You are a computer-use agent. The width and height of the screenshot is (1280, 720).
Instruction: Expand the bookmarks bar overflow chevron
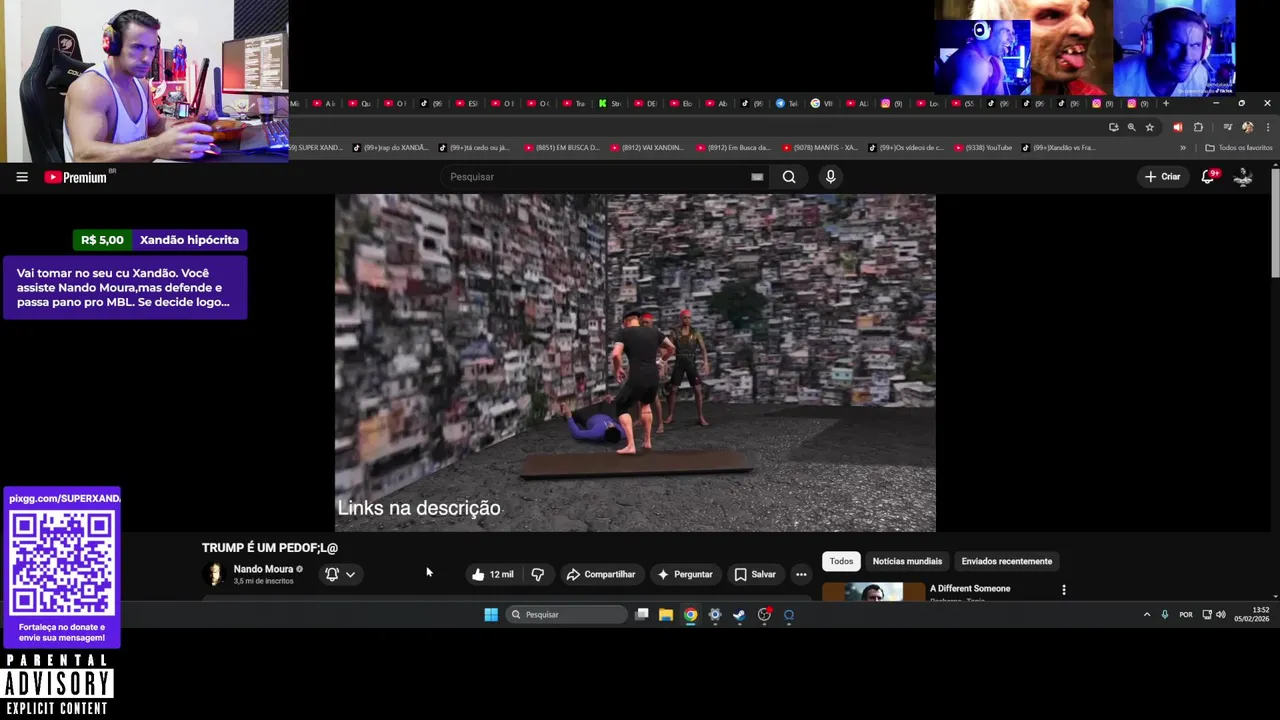pyautogui.click(x=1183, y=148)
